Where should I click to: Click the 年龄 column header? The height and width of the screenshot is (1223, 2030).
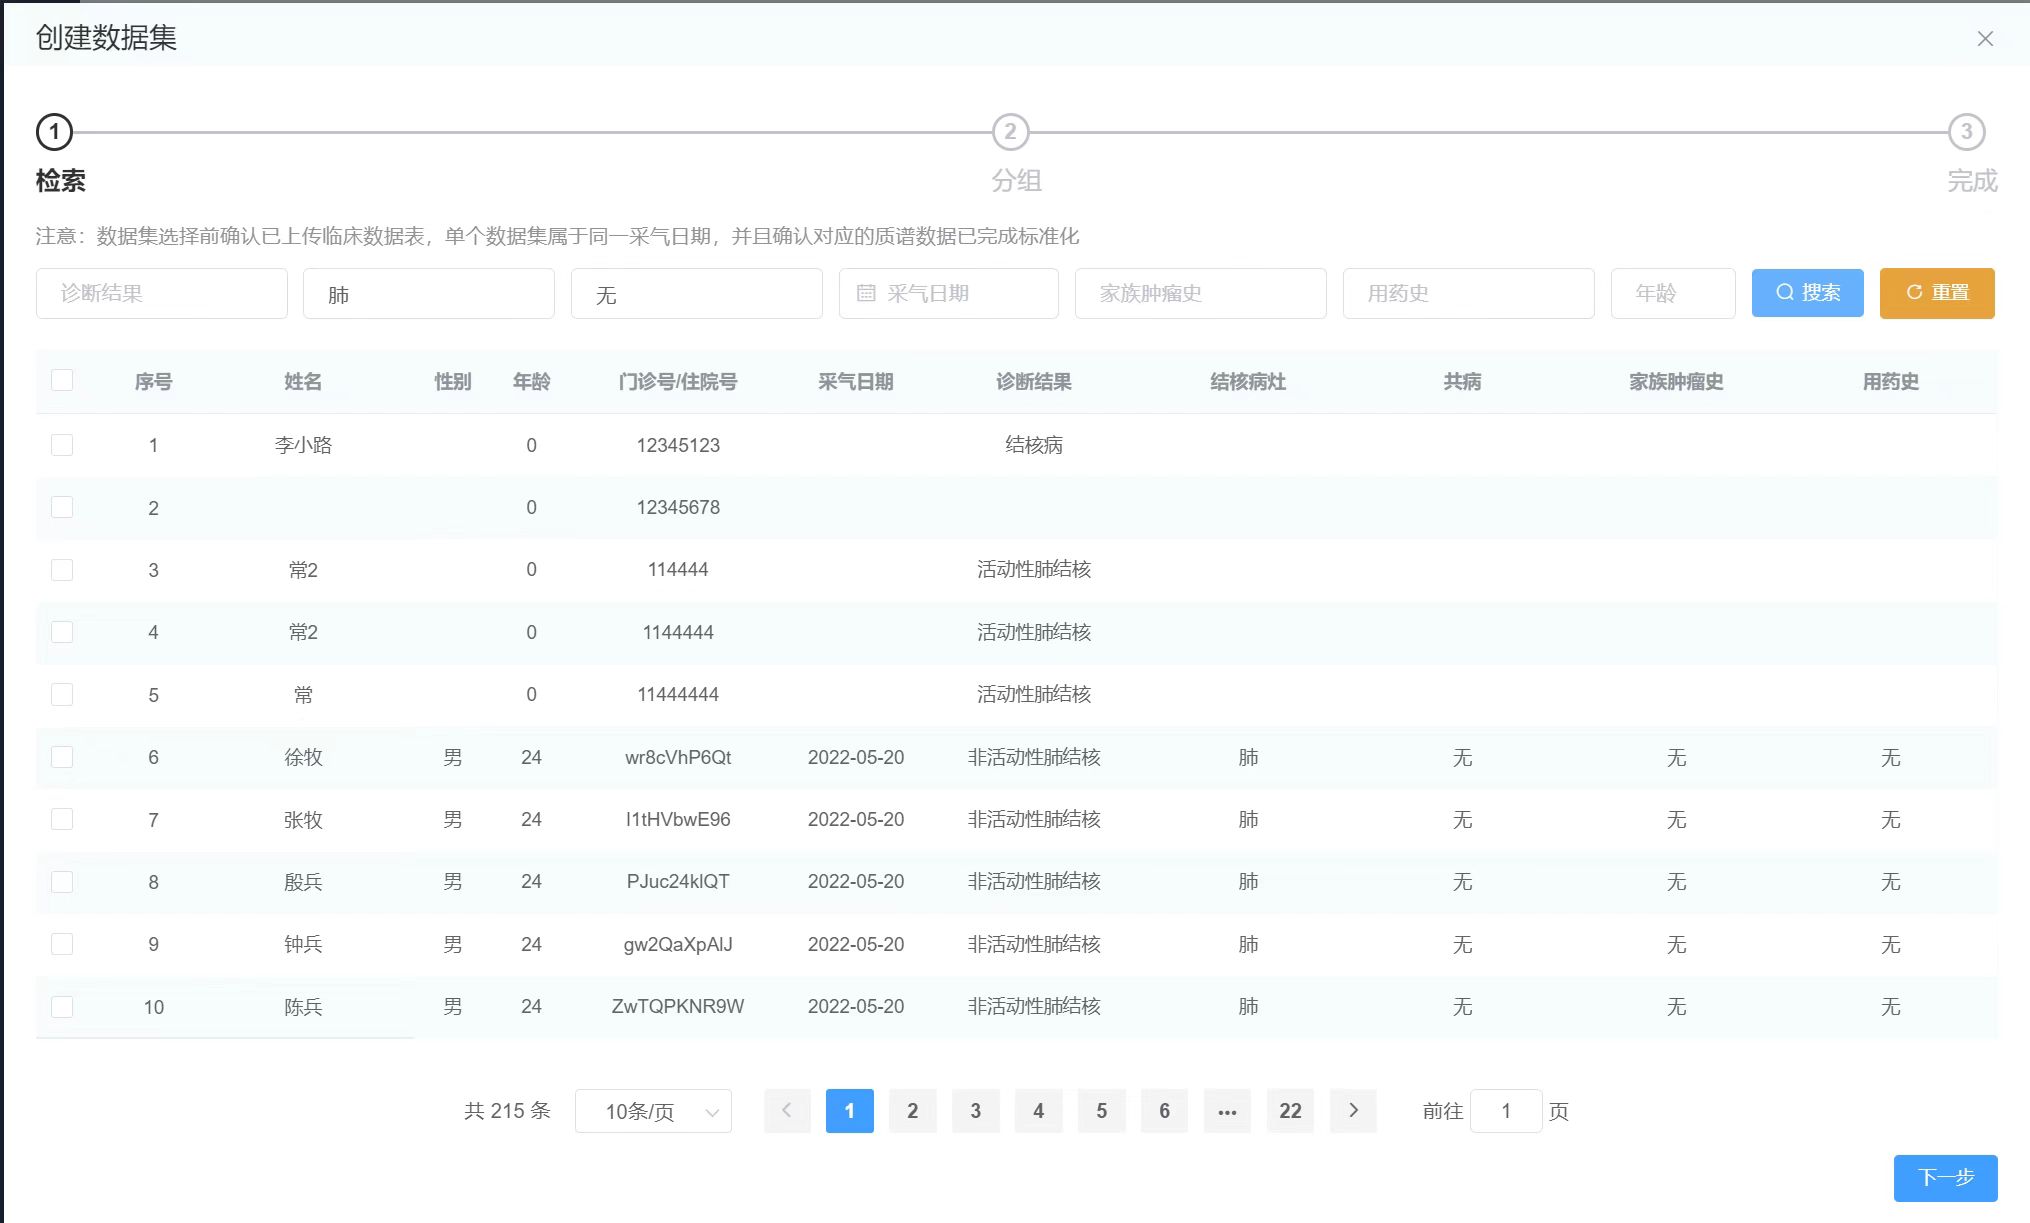tap(531, 381)
